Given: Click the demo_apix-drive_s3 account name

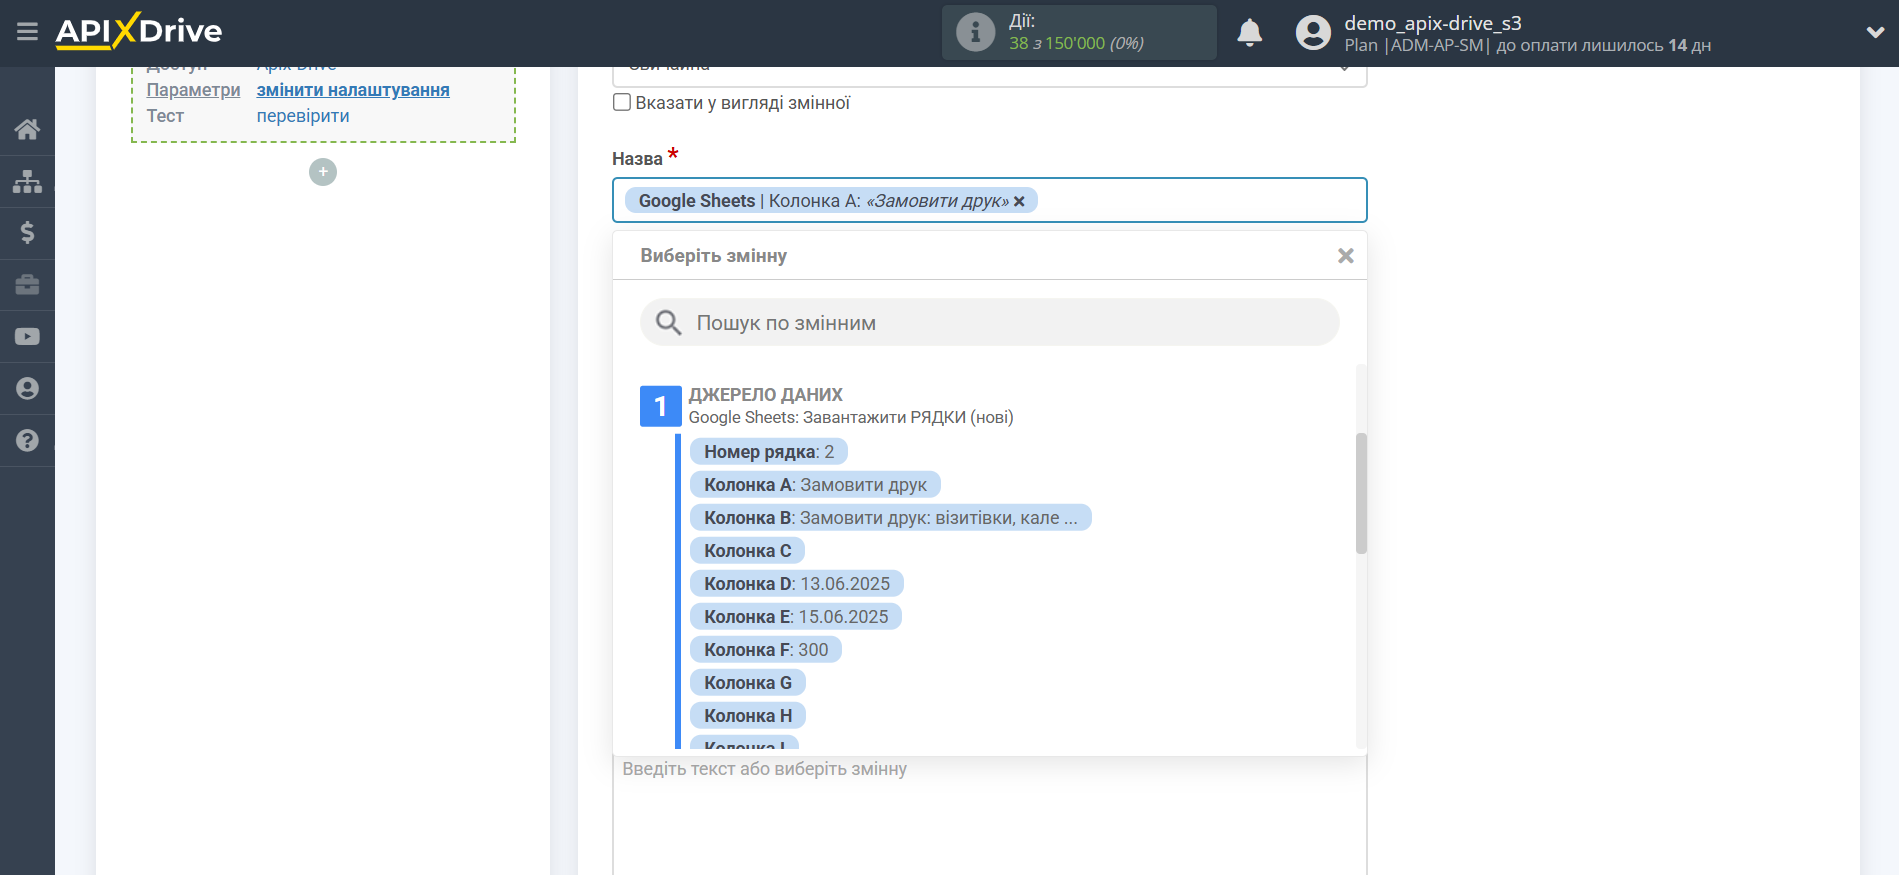Looking at the screenshot, I should 1432,23.
